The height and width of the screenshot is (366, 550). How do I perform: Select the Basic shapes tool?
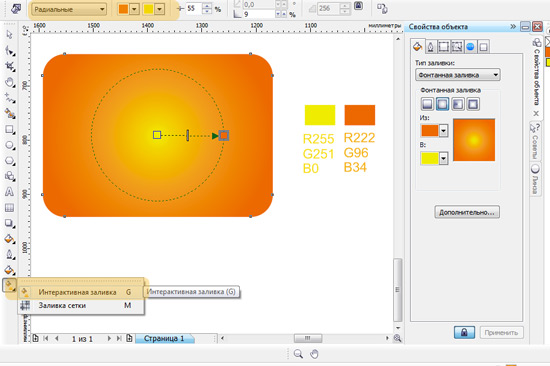click(x=9, y=176)
